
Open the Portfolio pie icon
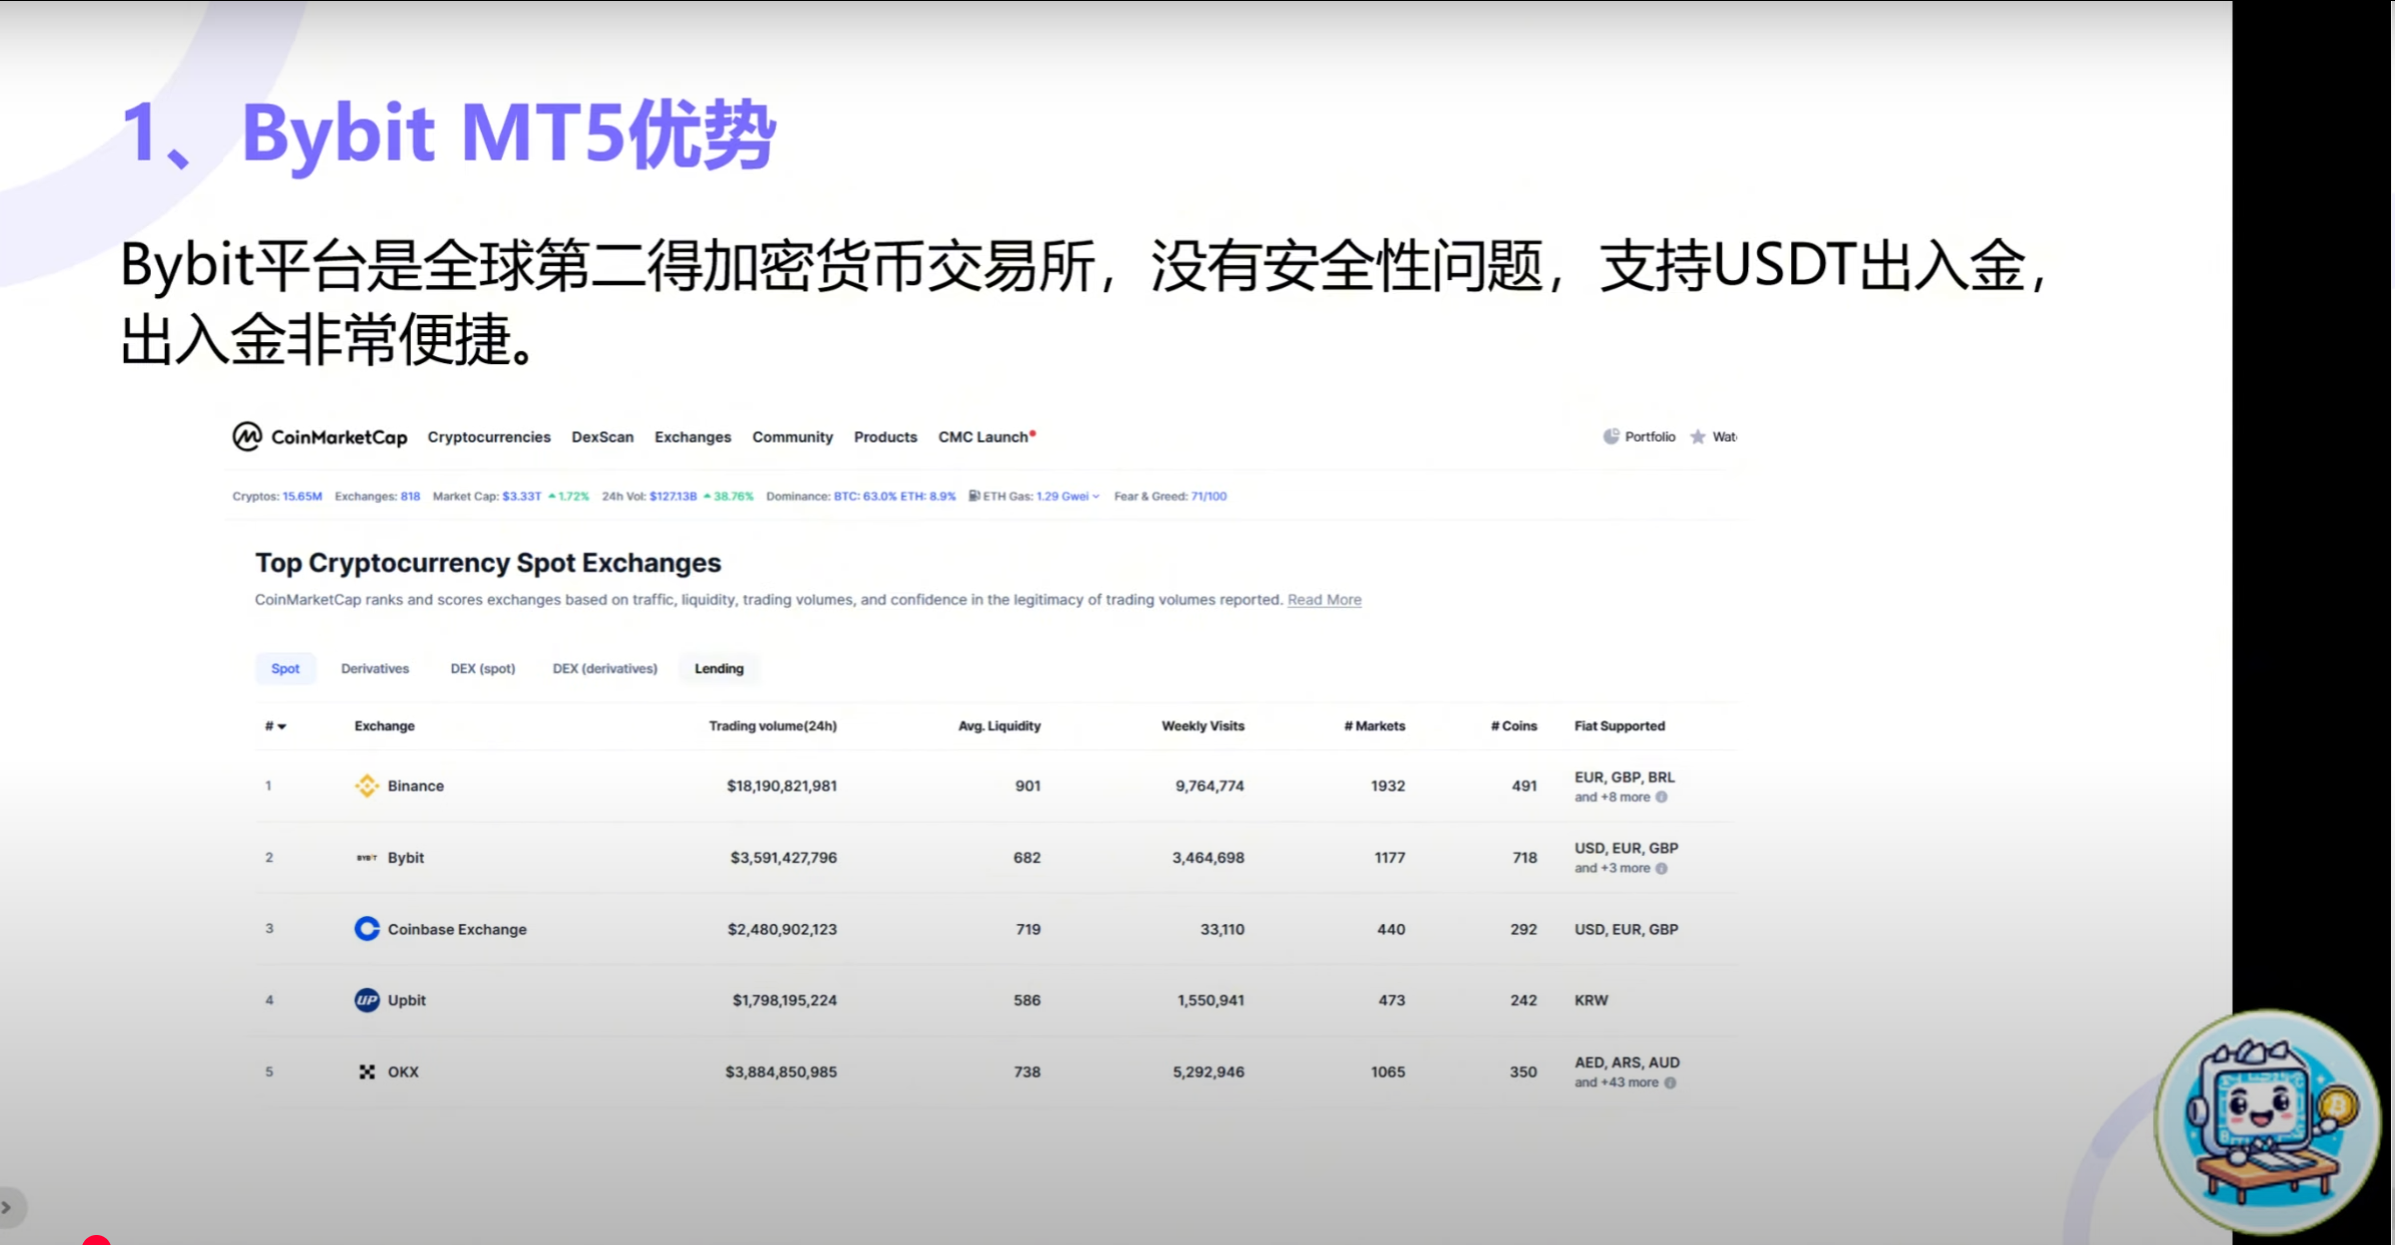[x=1611, y=437]
